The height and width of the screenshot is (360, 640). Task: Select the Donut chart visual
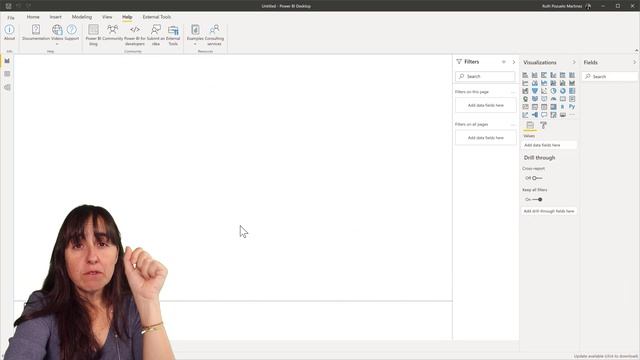[562, 91]
